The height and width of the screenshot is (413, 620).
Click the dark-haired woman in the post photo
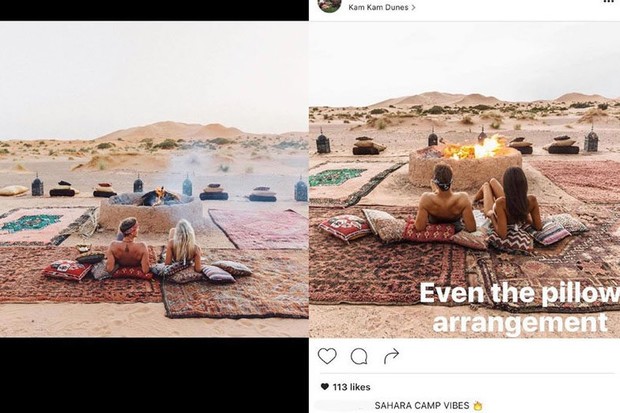(509, 202)
